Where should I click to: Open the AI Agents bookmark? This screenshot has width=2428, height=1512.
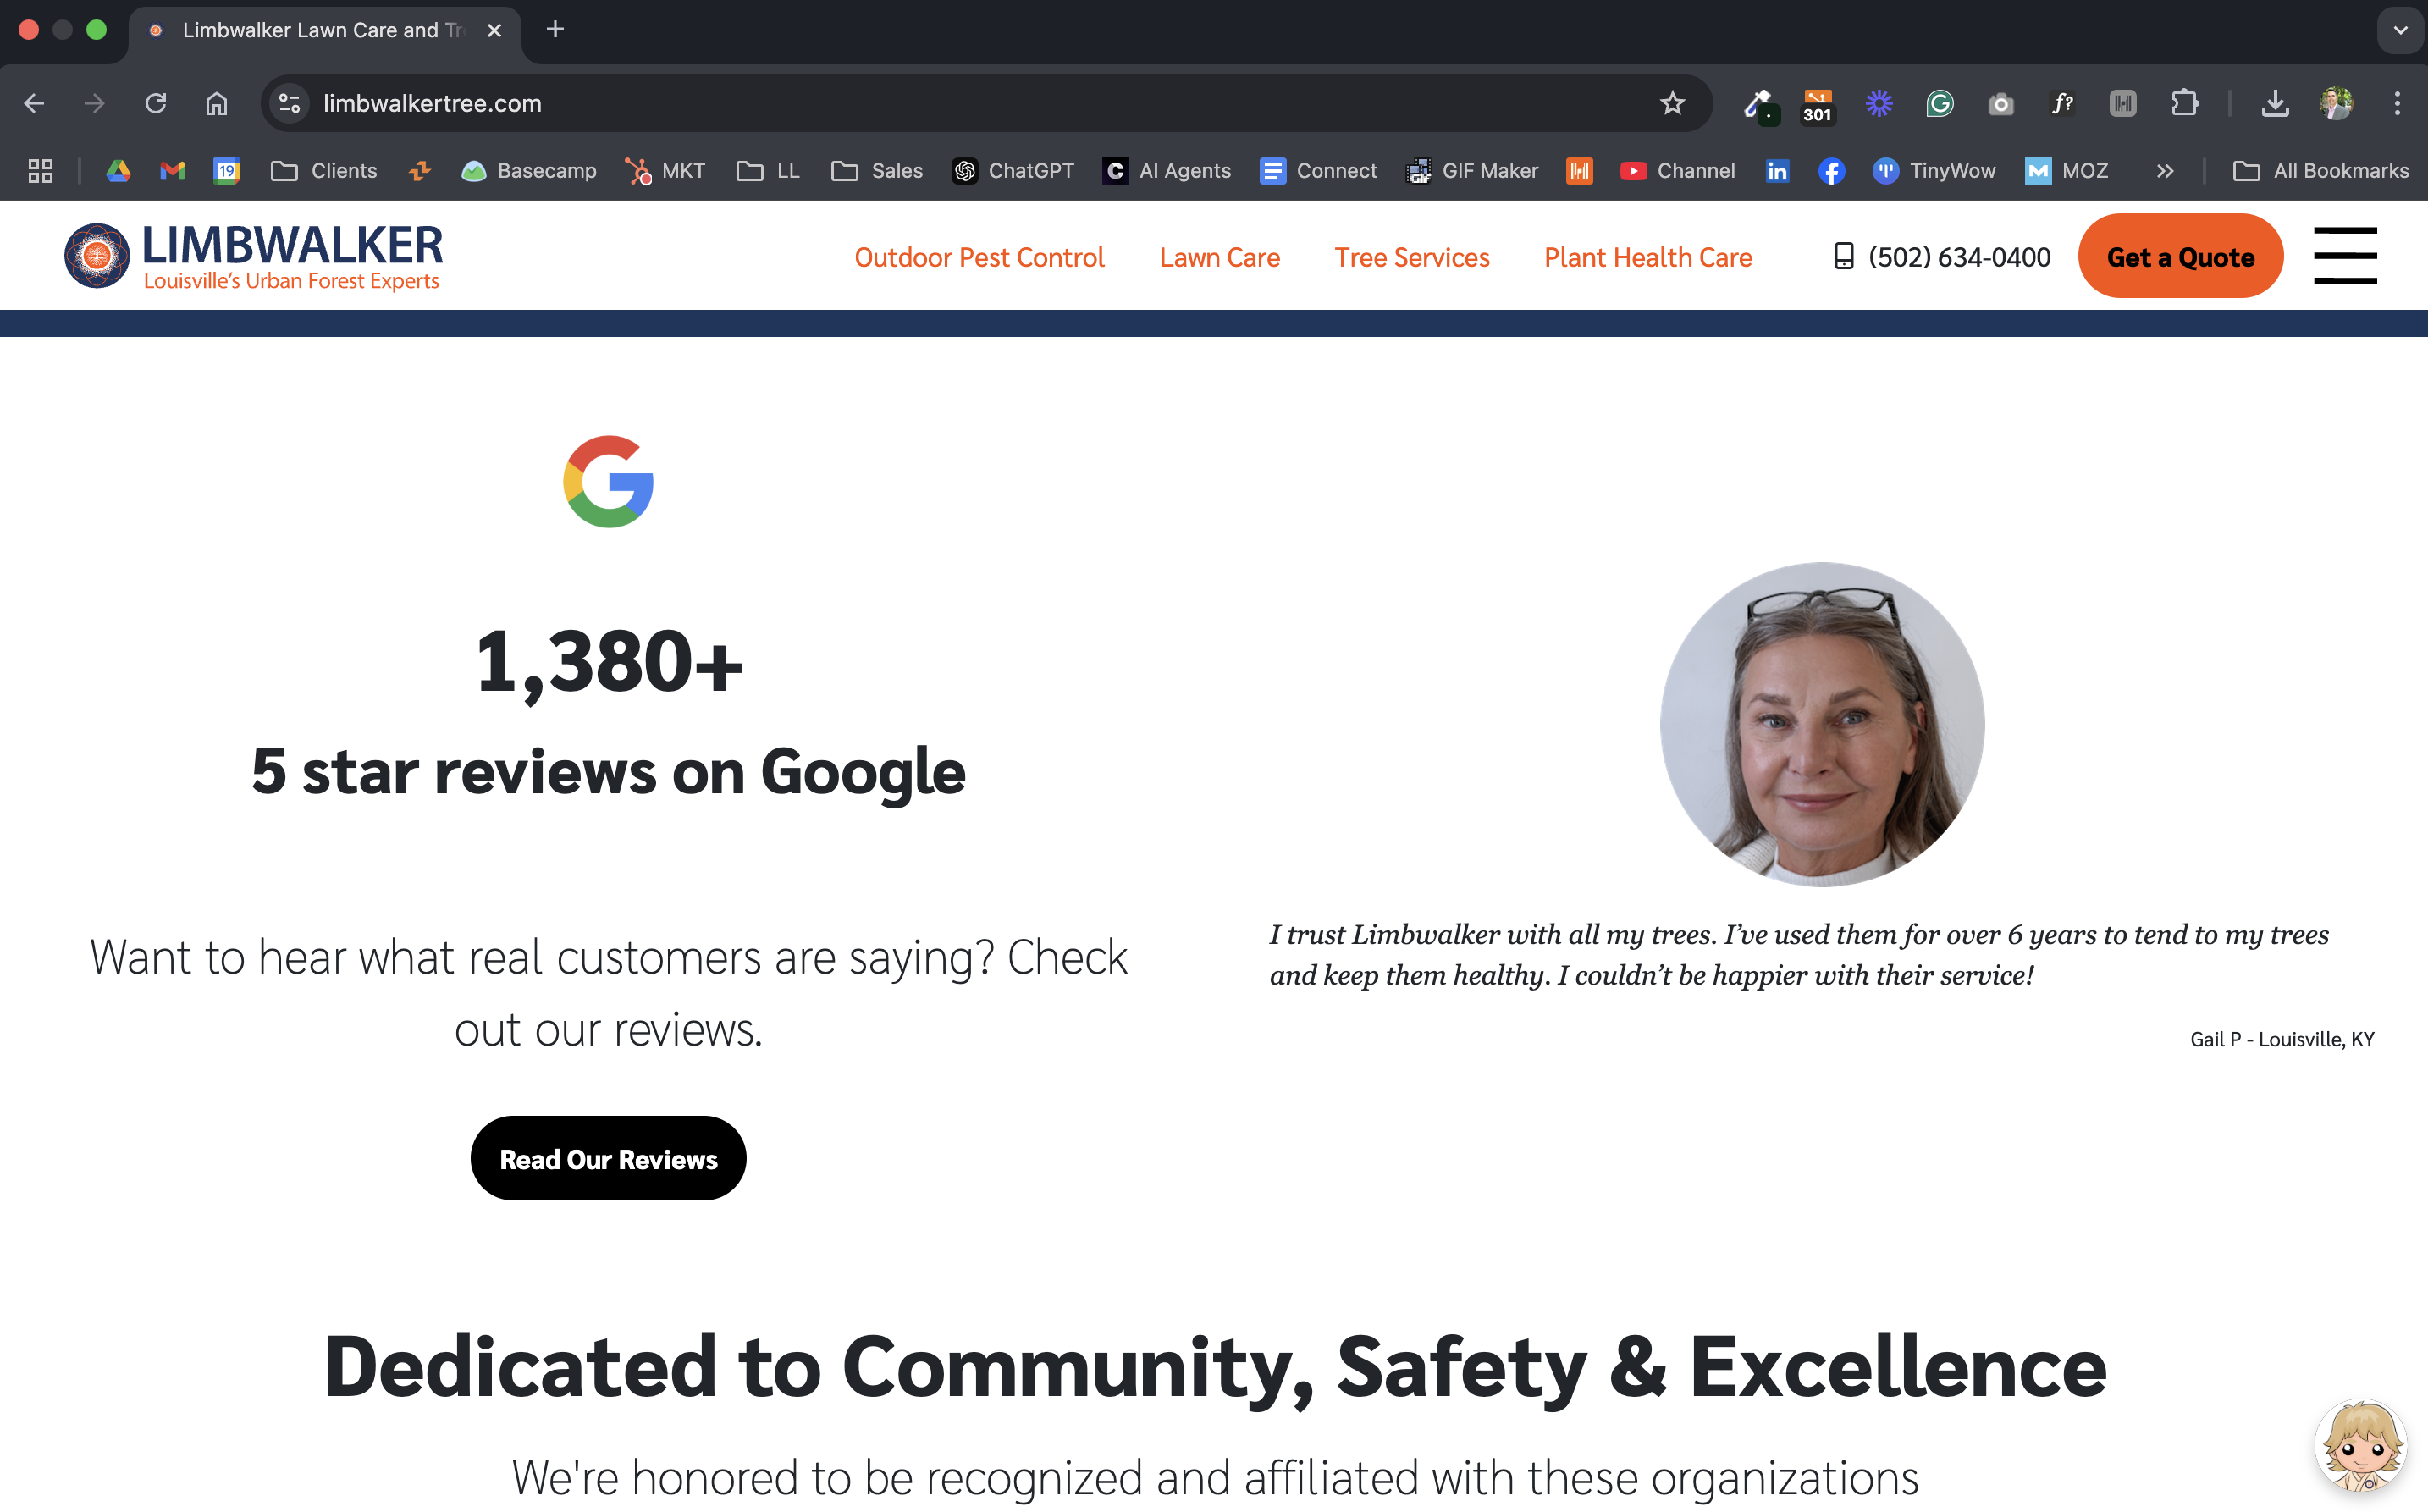pyautogui.click(x=1166, y=171)
